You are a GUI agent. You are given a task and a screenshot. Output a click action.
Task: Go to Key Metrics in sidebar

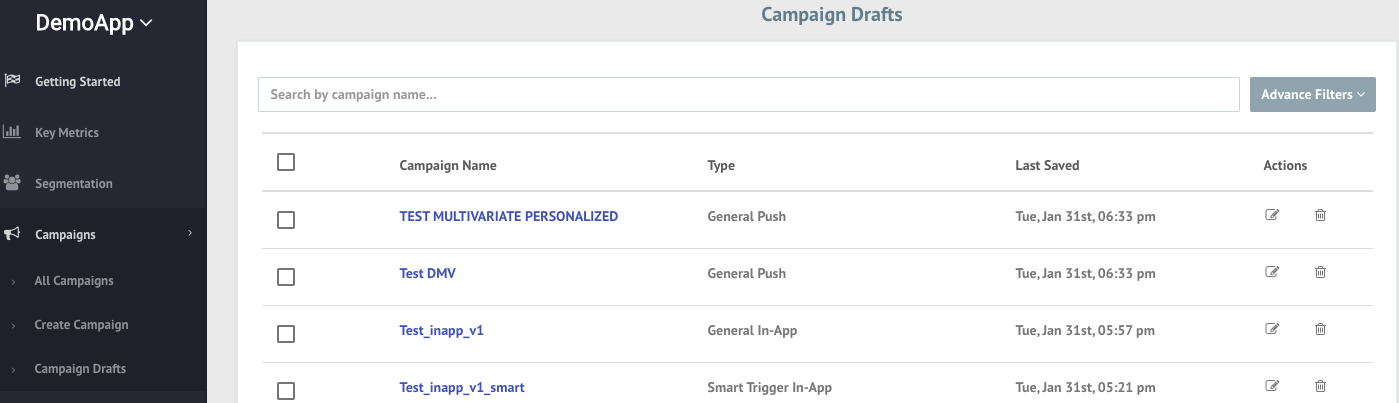point(66,132)
